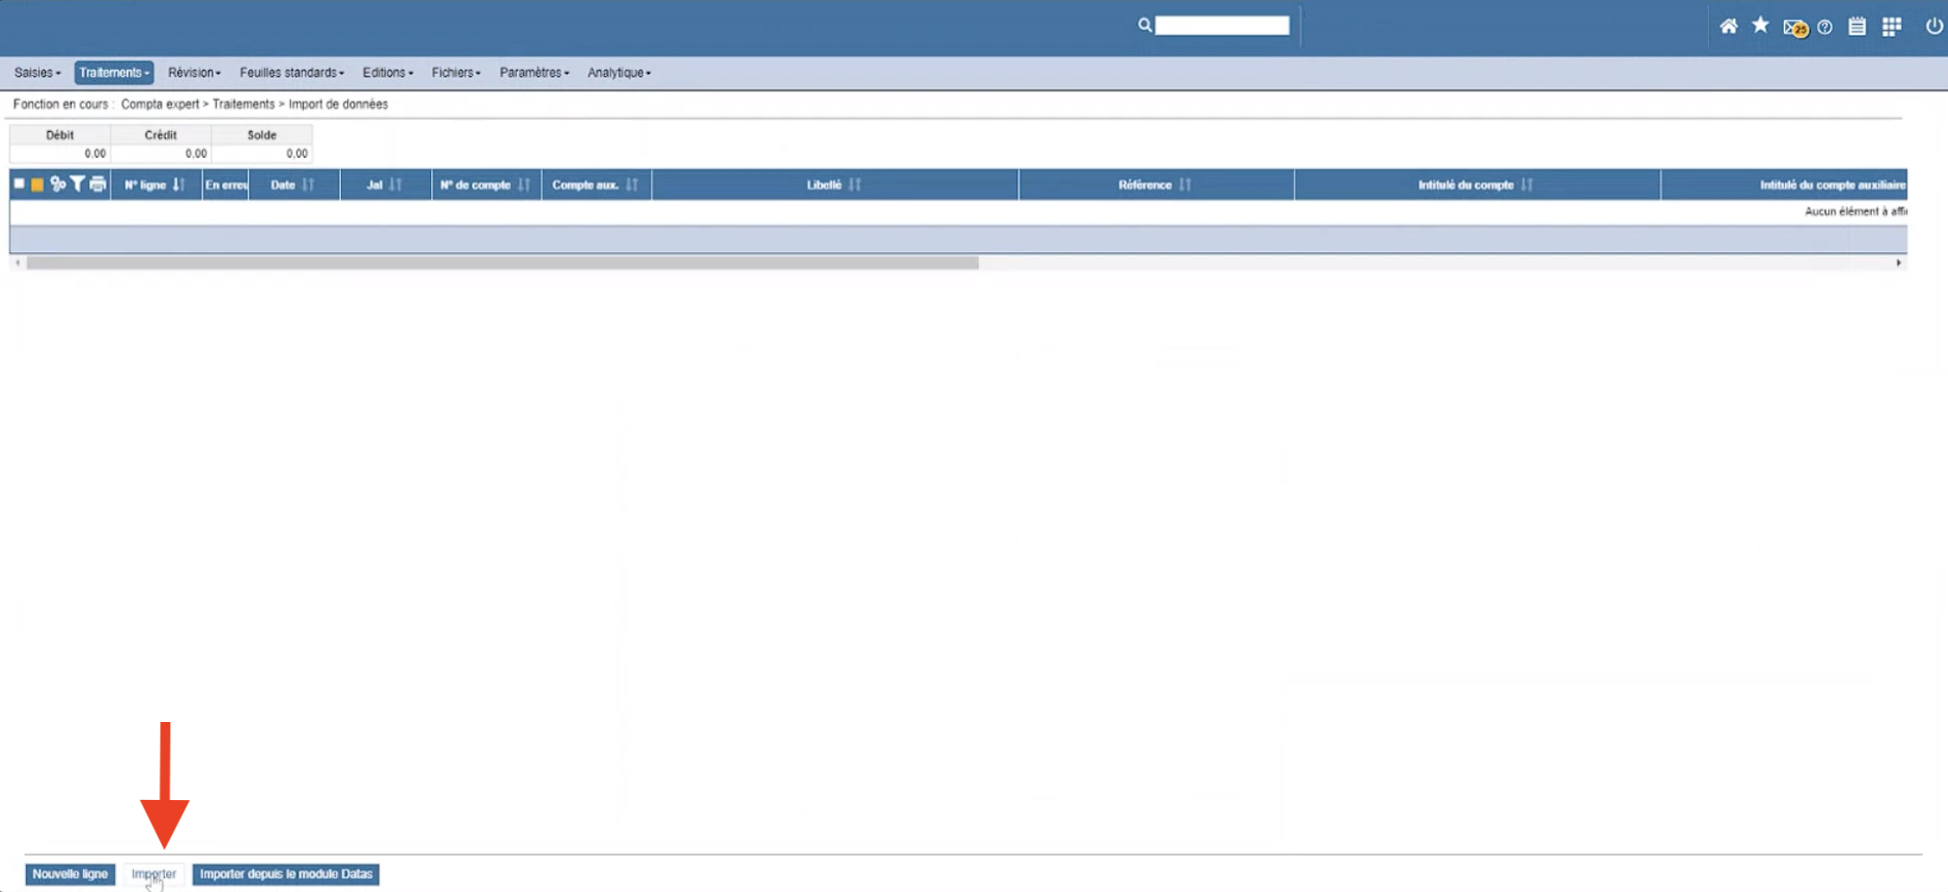Screen dimensions: 1948x892
Task: Sort by Référence arrows
Action: 1185,185
